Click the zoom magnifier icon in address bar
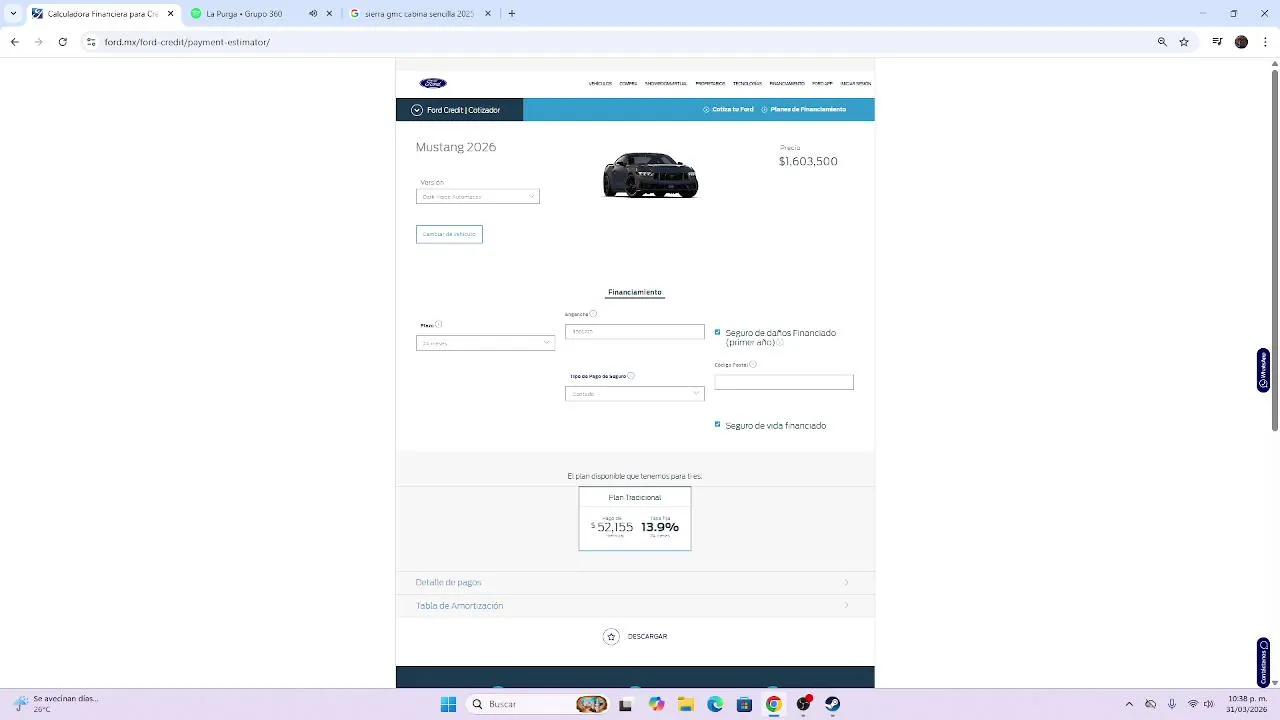Image resolution: width=1280 pixels, height=720 pixels. 1162,42
